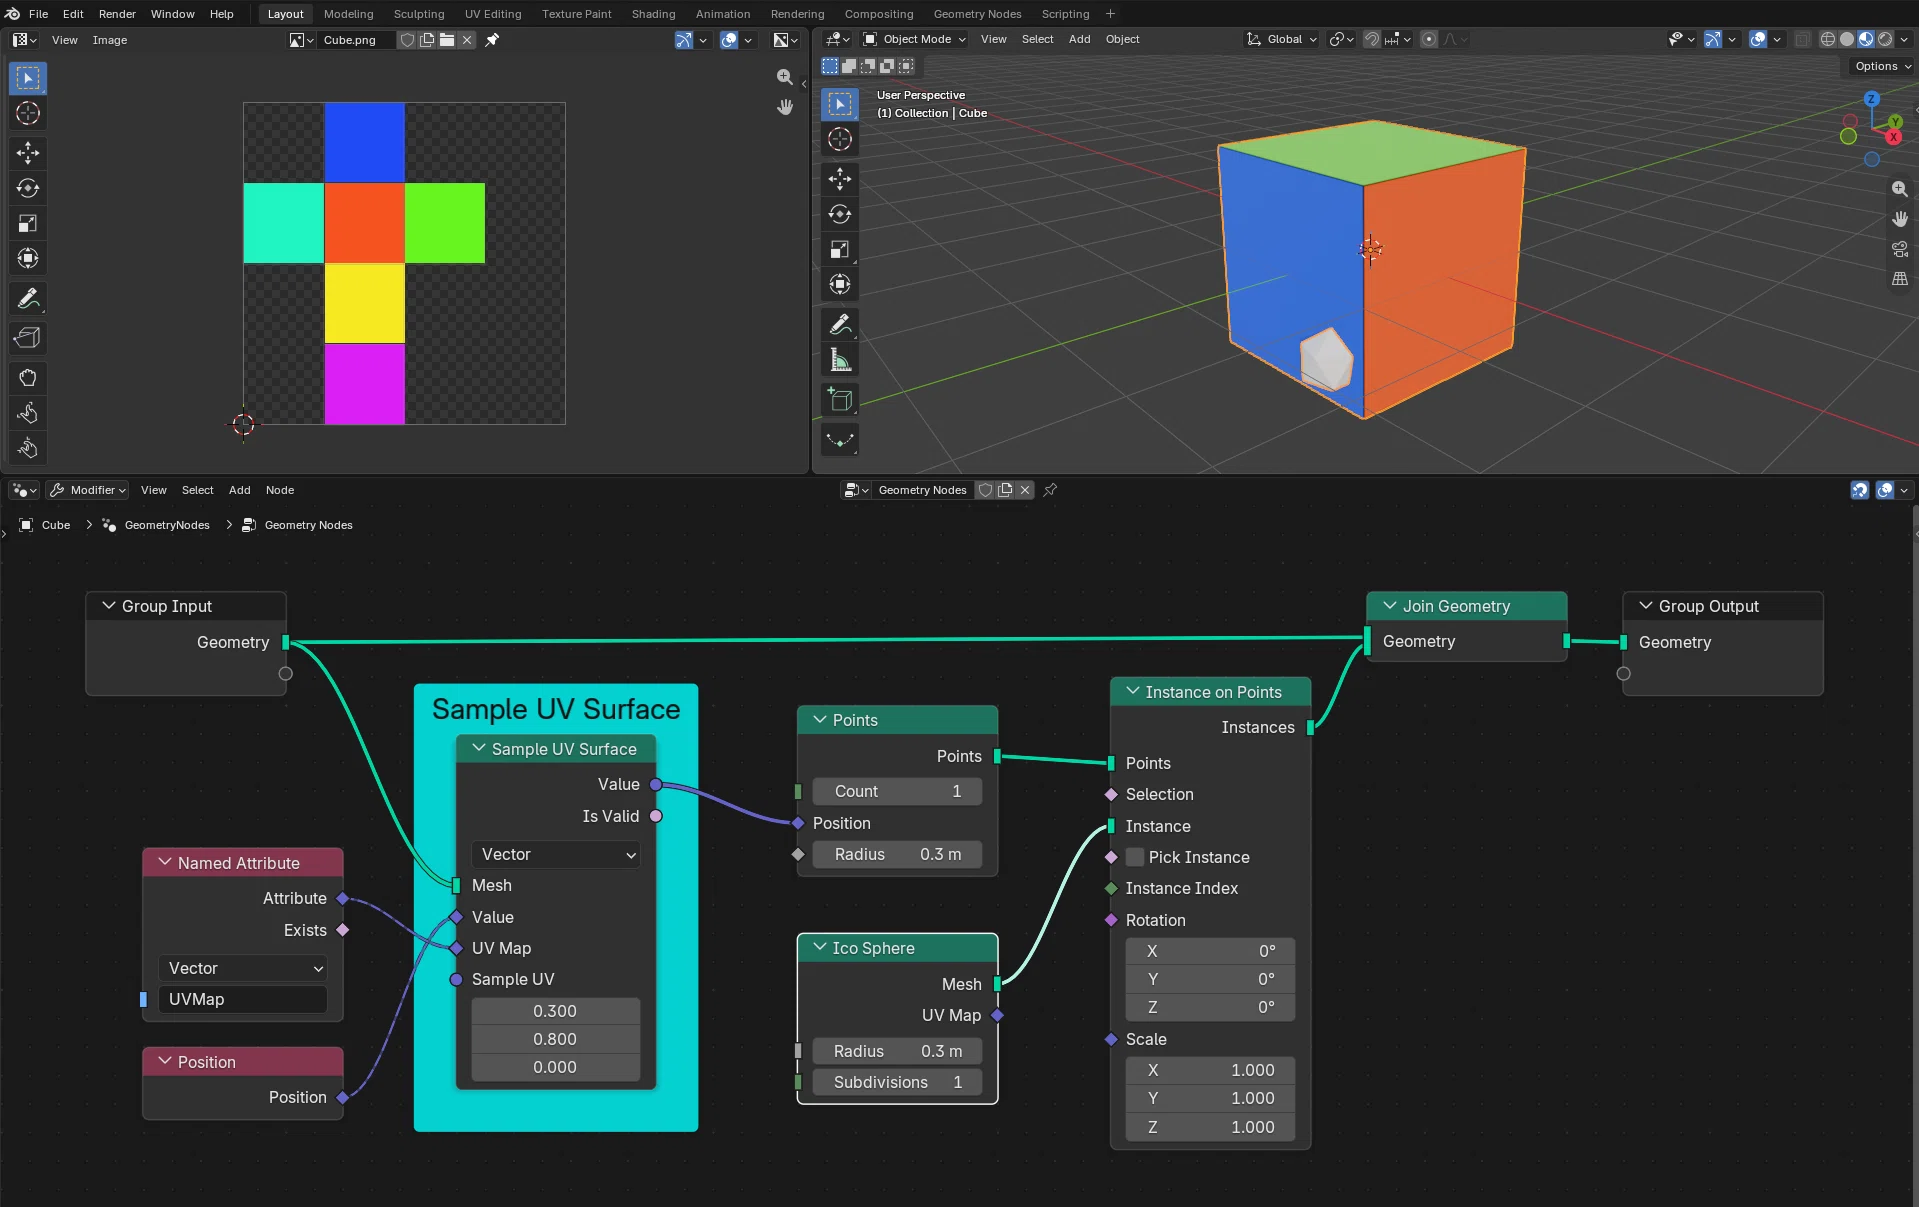Select the Annotate tool in 3D viewport
The height and width of the screenshot is (1207, 1919).
pos(840,324)
